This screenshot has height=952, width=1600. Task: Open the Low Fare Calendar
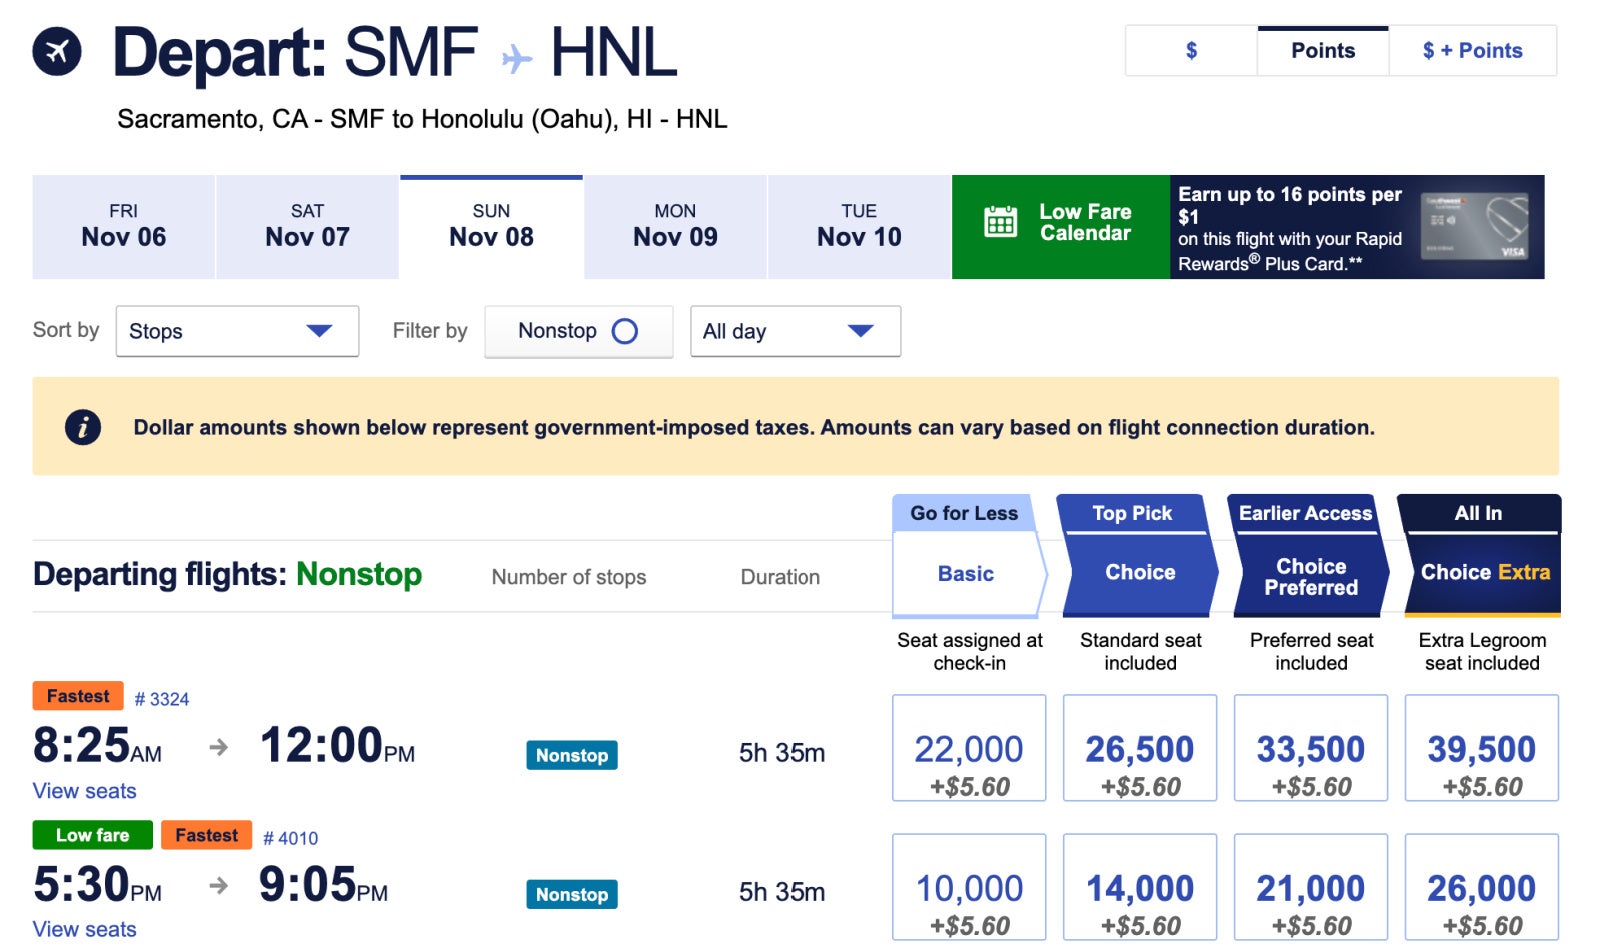pyautogui.click(x=1061, y=227)
